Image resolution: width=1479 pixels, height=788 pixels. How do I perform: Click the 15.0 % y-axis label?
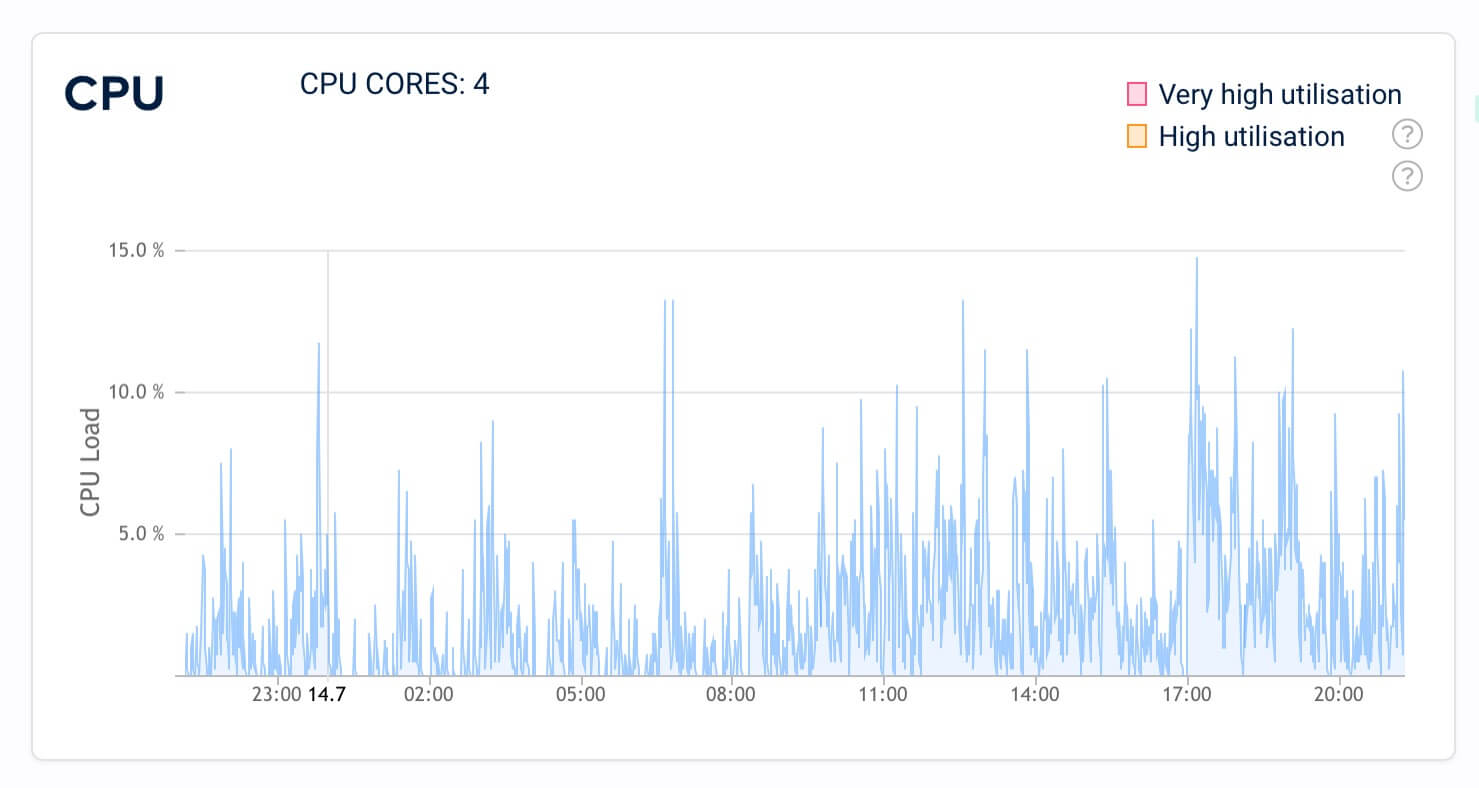pyautogui.click(x=137, y=250)
